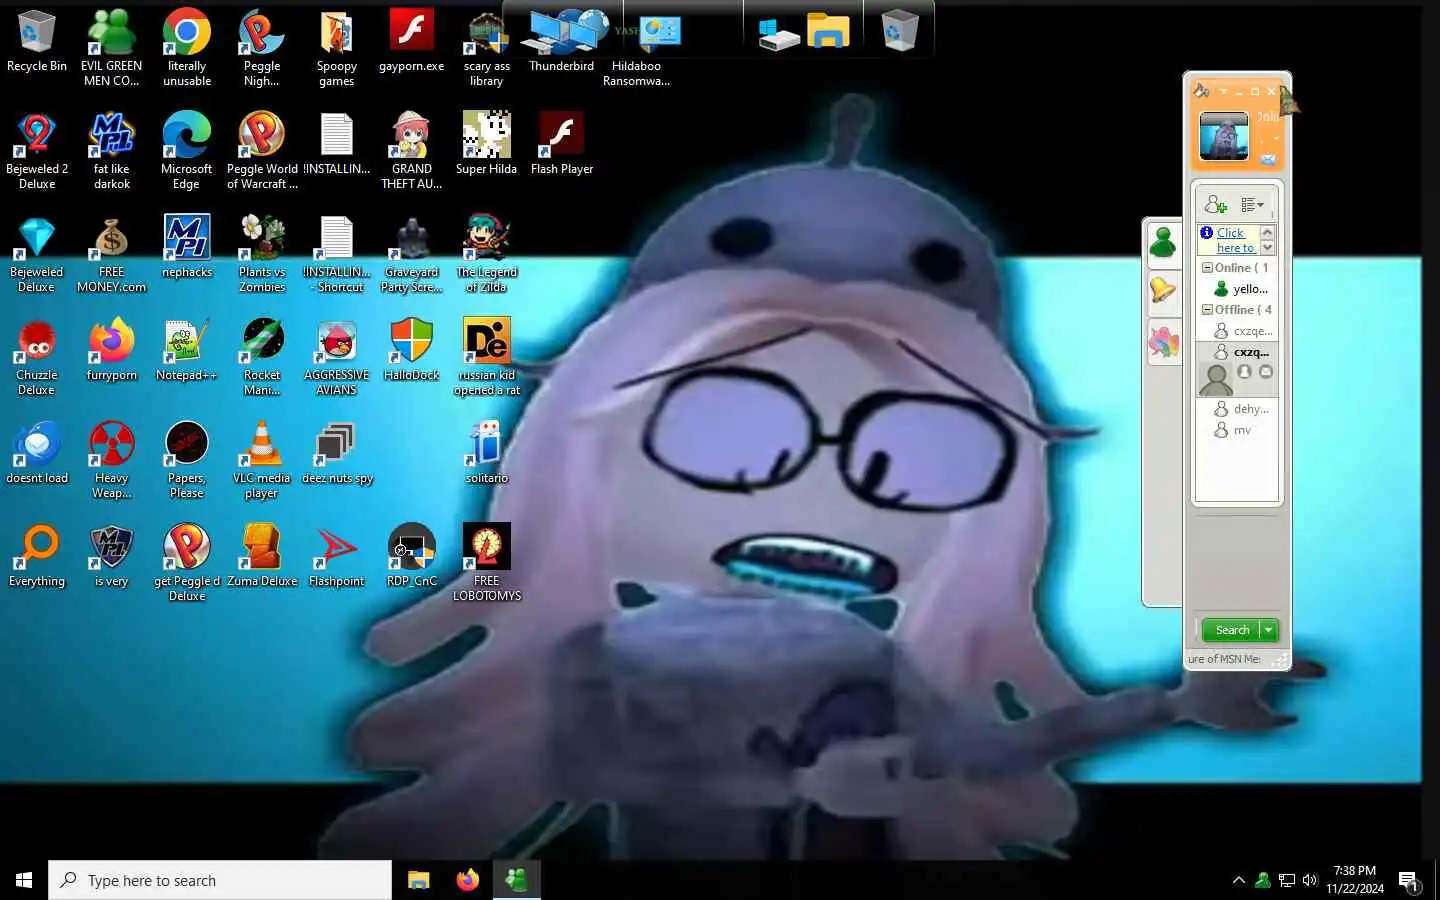
Task: Switch to the pink butterfly tab
Action: tap(1162, 343)
